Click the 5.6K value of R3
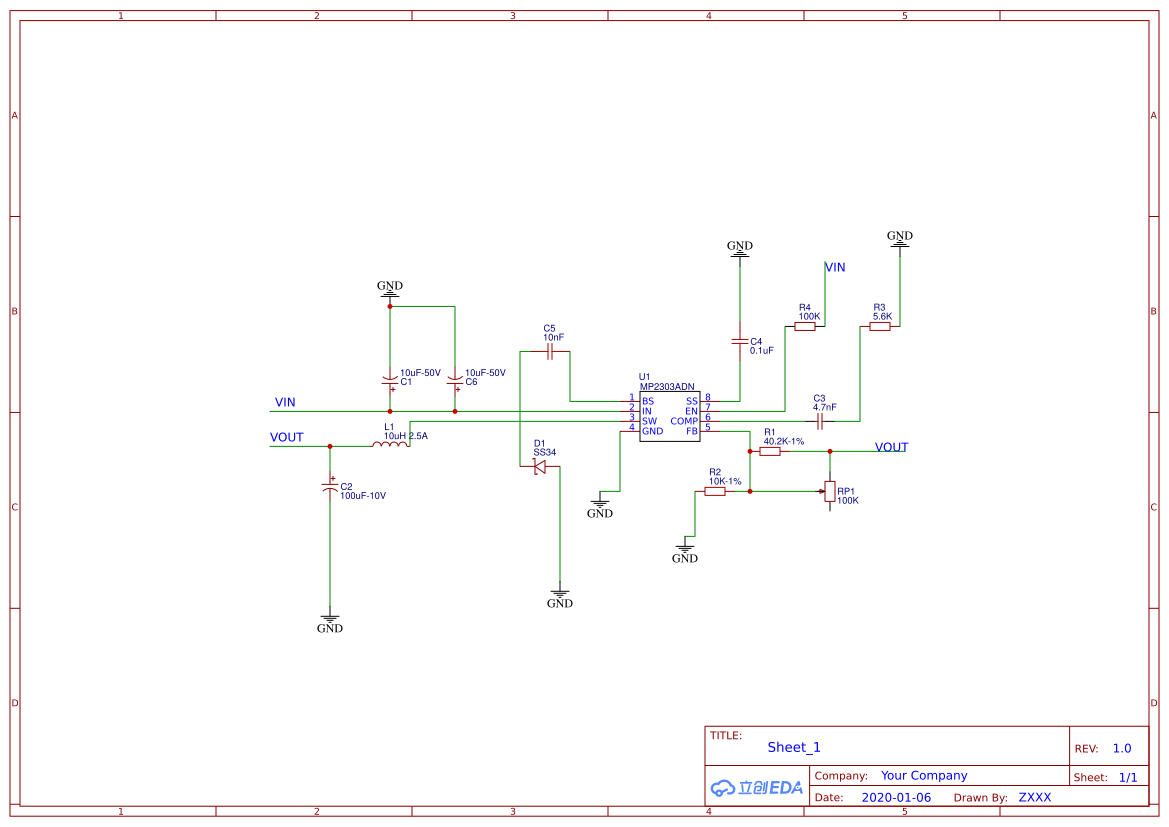Viewport: 1169px width, 827px height. tap(882, 316)
